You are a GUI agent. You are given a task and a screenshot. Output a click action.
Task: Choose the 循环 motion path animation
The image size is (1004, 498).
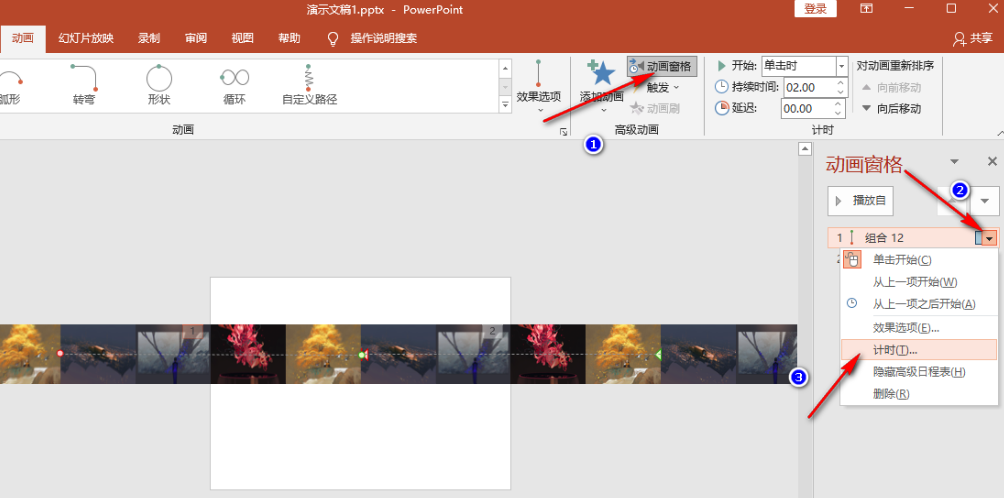pos(234,84)
